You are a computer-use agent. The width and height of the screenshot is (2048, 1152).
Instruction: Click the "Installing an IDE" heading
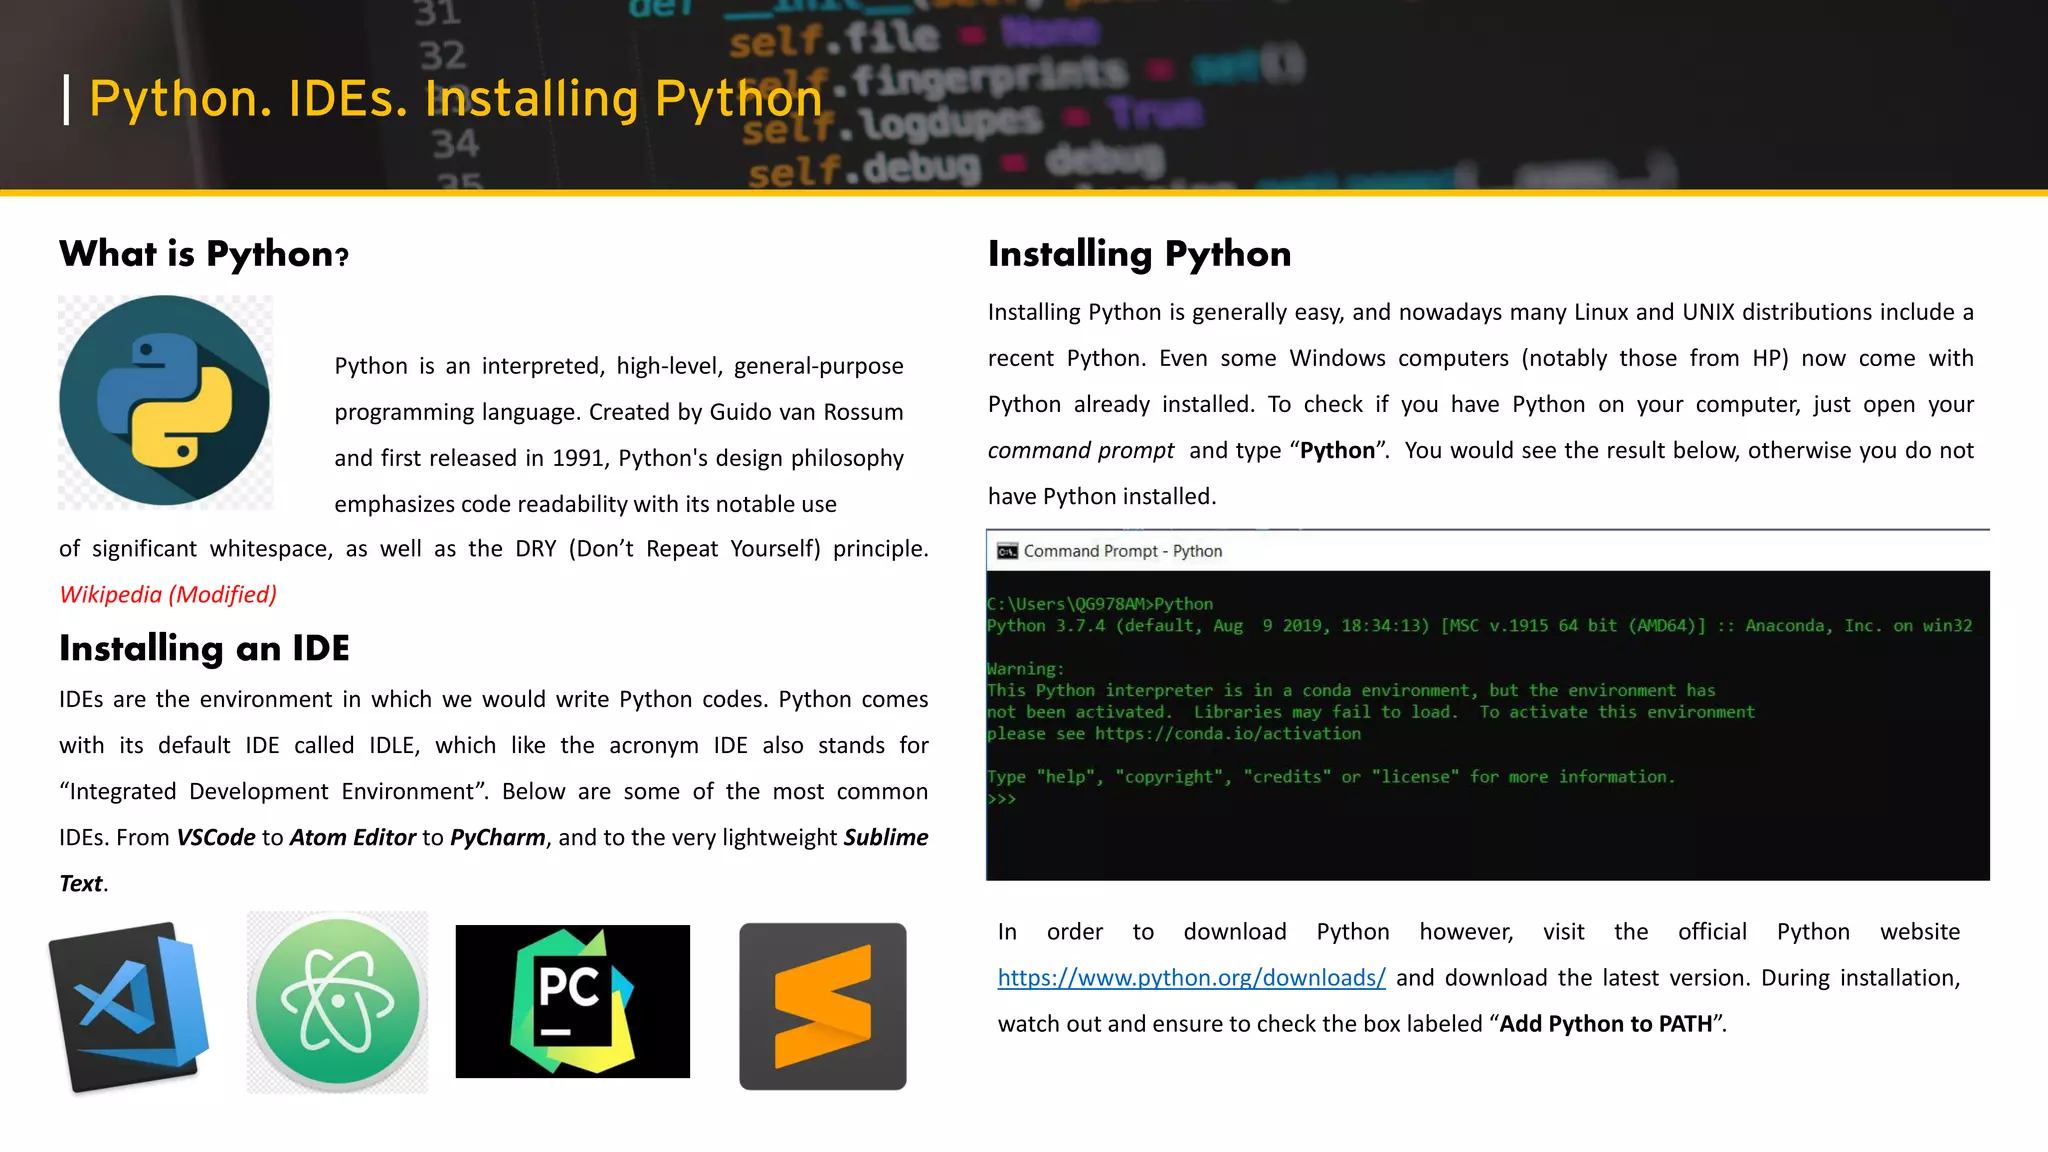pos(204,648)
